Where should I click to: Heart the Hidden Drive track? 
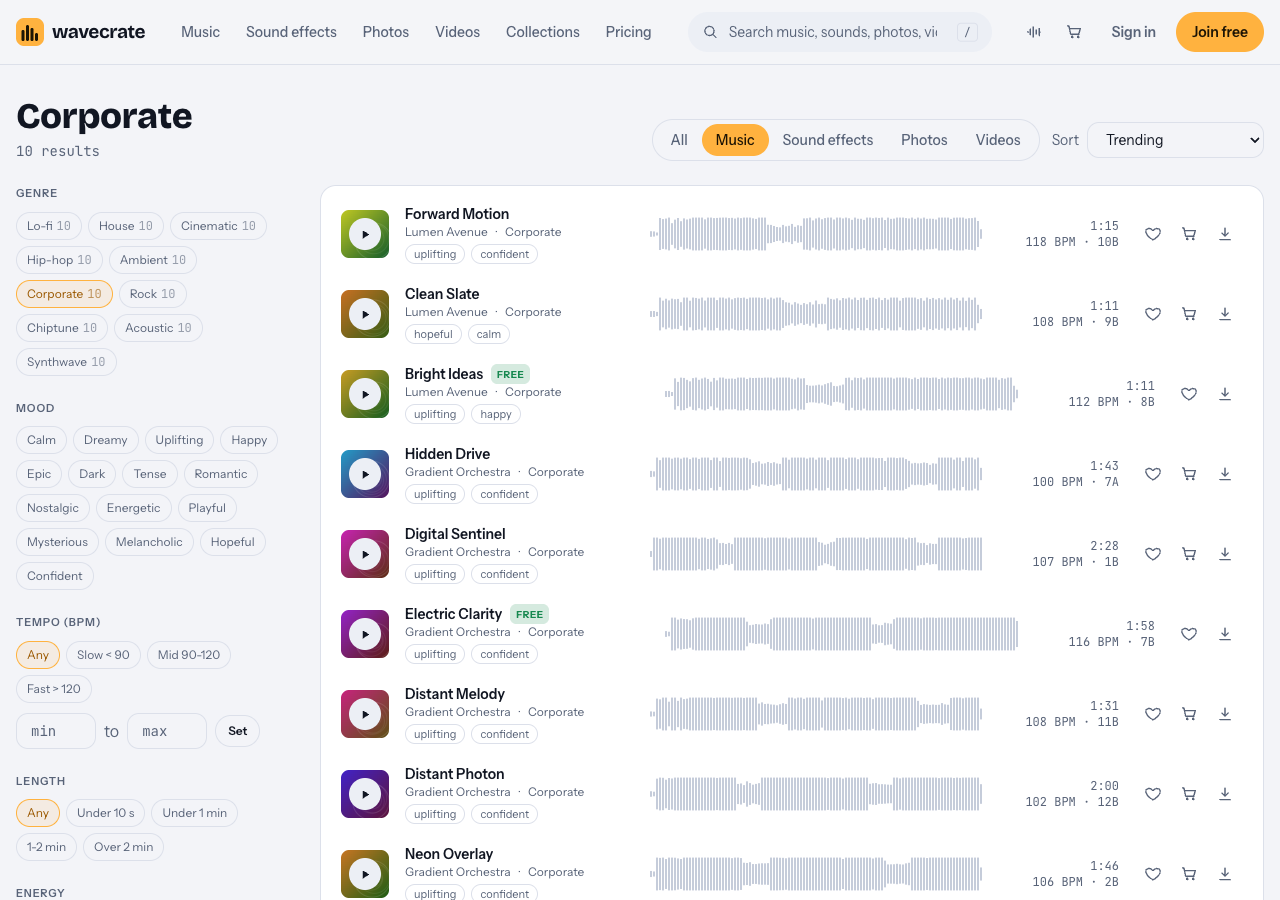1153,474
